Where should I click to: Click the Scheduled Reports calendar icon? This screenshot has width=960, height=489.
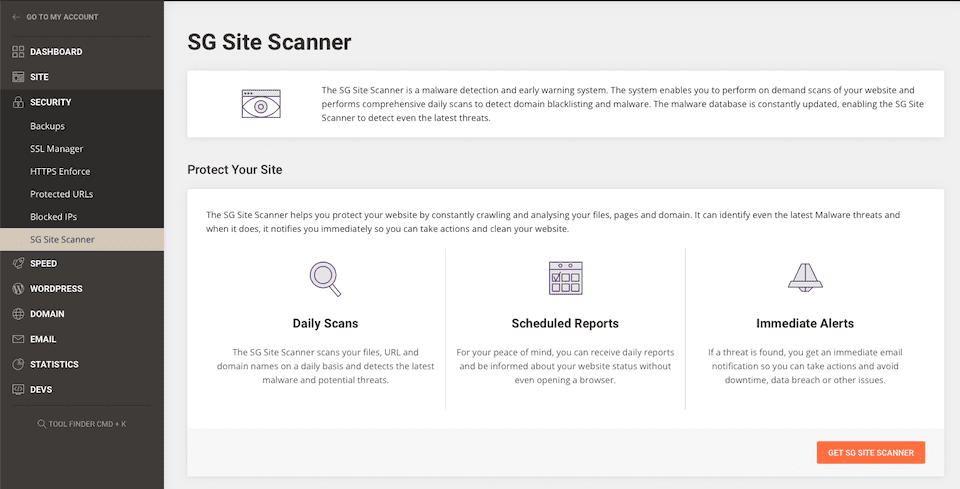click(566, 278)
